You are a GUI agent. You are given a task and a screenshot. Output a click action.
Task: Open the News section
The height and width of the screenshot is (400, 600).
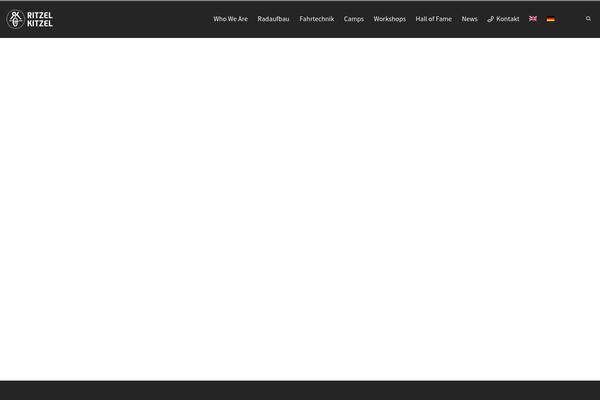coord(469,19)
